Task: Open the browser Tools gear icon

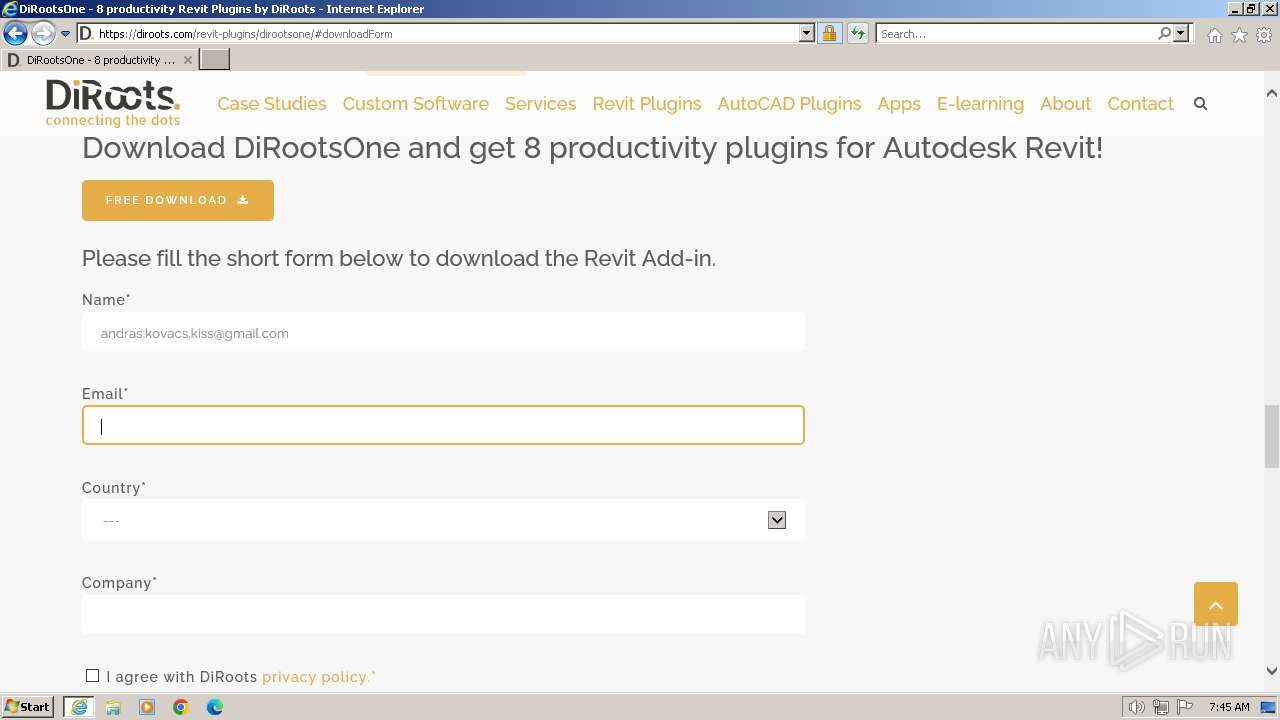Action: click(1263, 35)
